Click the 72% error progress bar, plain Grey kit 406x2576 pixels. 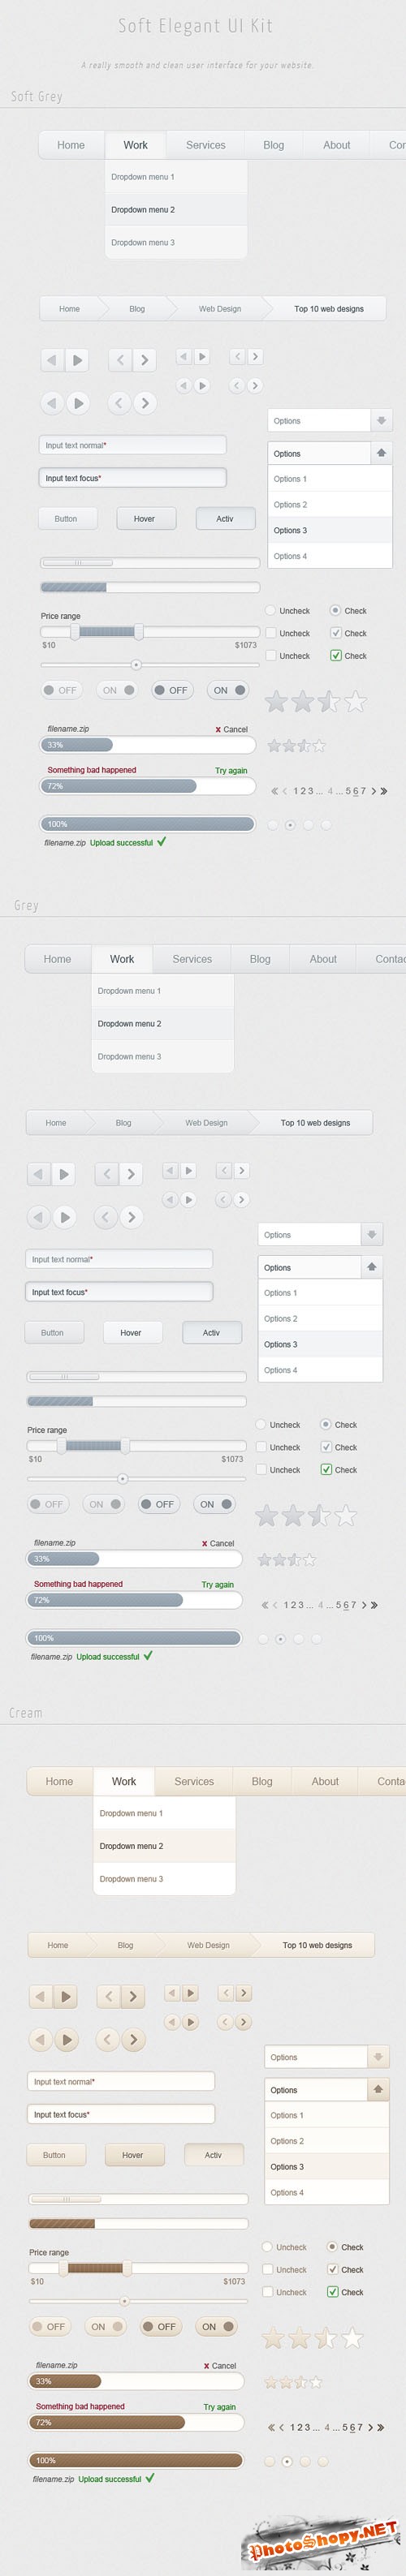(135, 1600)
